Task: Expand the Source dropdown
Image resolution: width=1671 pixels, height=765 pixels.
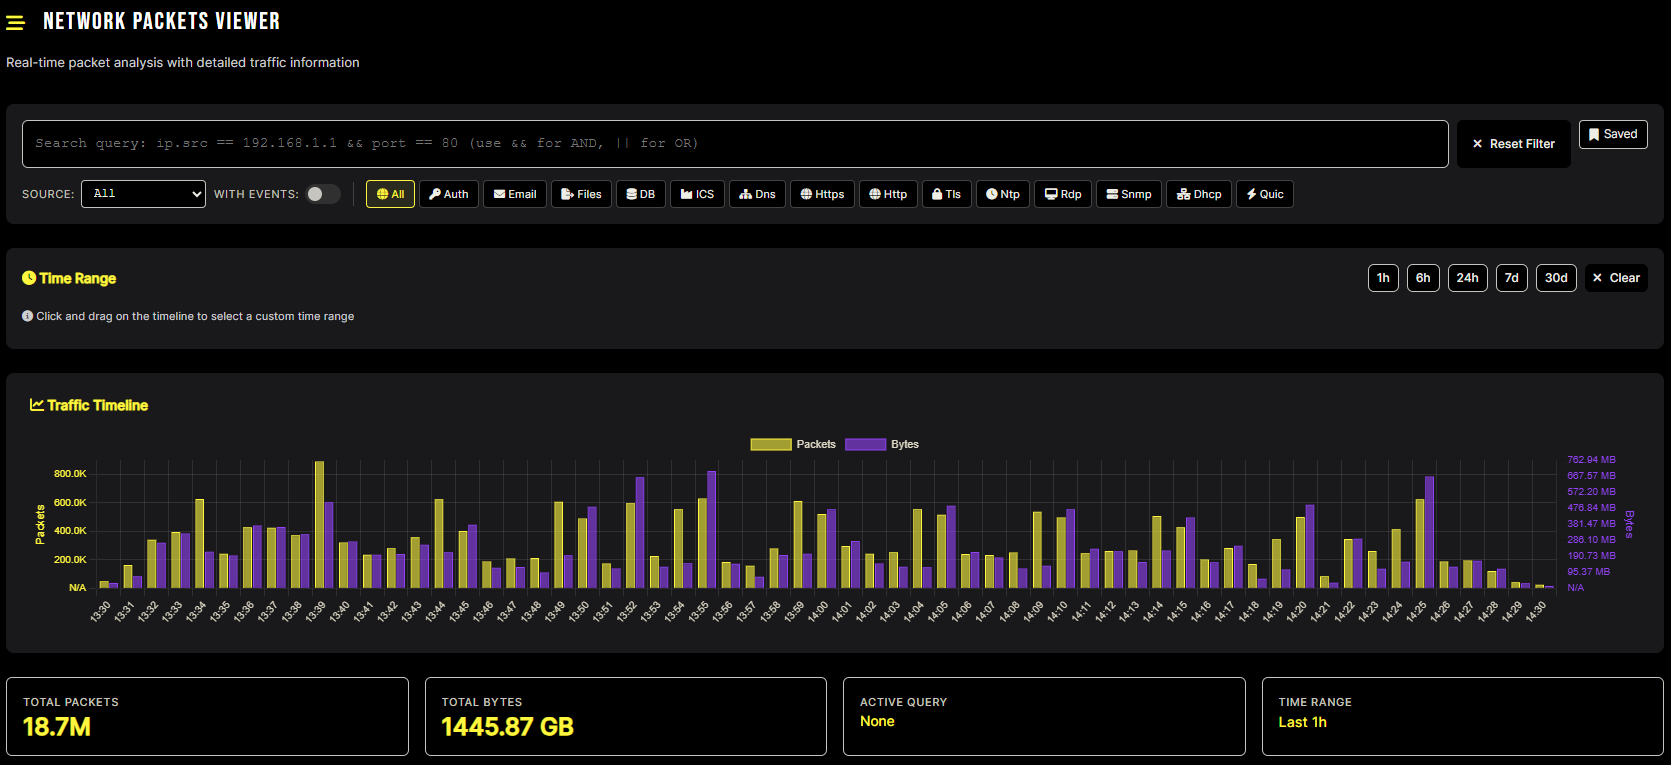Action: [143, 194]
